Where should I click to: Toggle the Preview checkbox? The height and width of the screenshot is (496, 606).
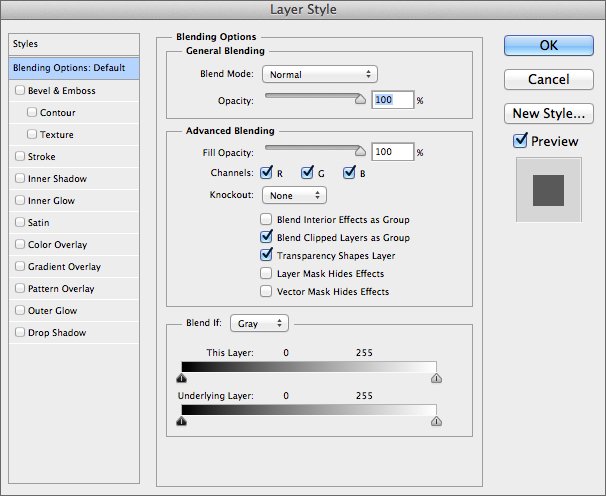click(x=520, y=141)
